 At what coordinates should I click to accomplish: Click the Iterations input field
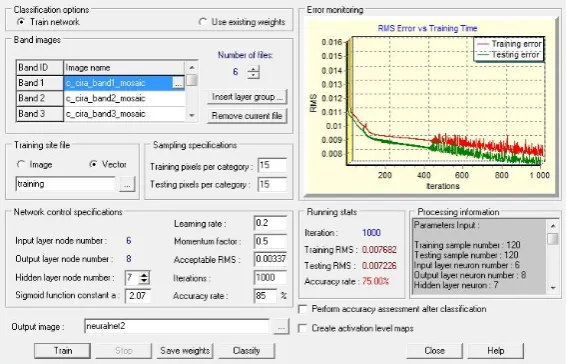(x=270, y=278)
